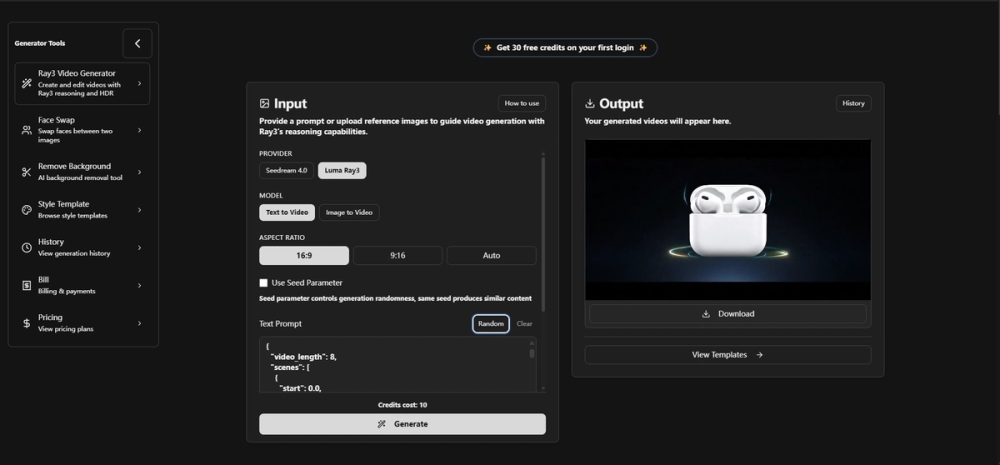
Task: Click the How to use button
Action: pos(522,103)
